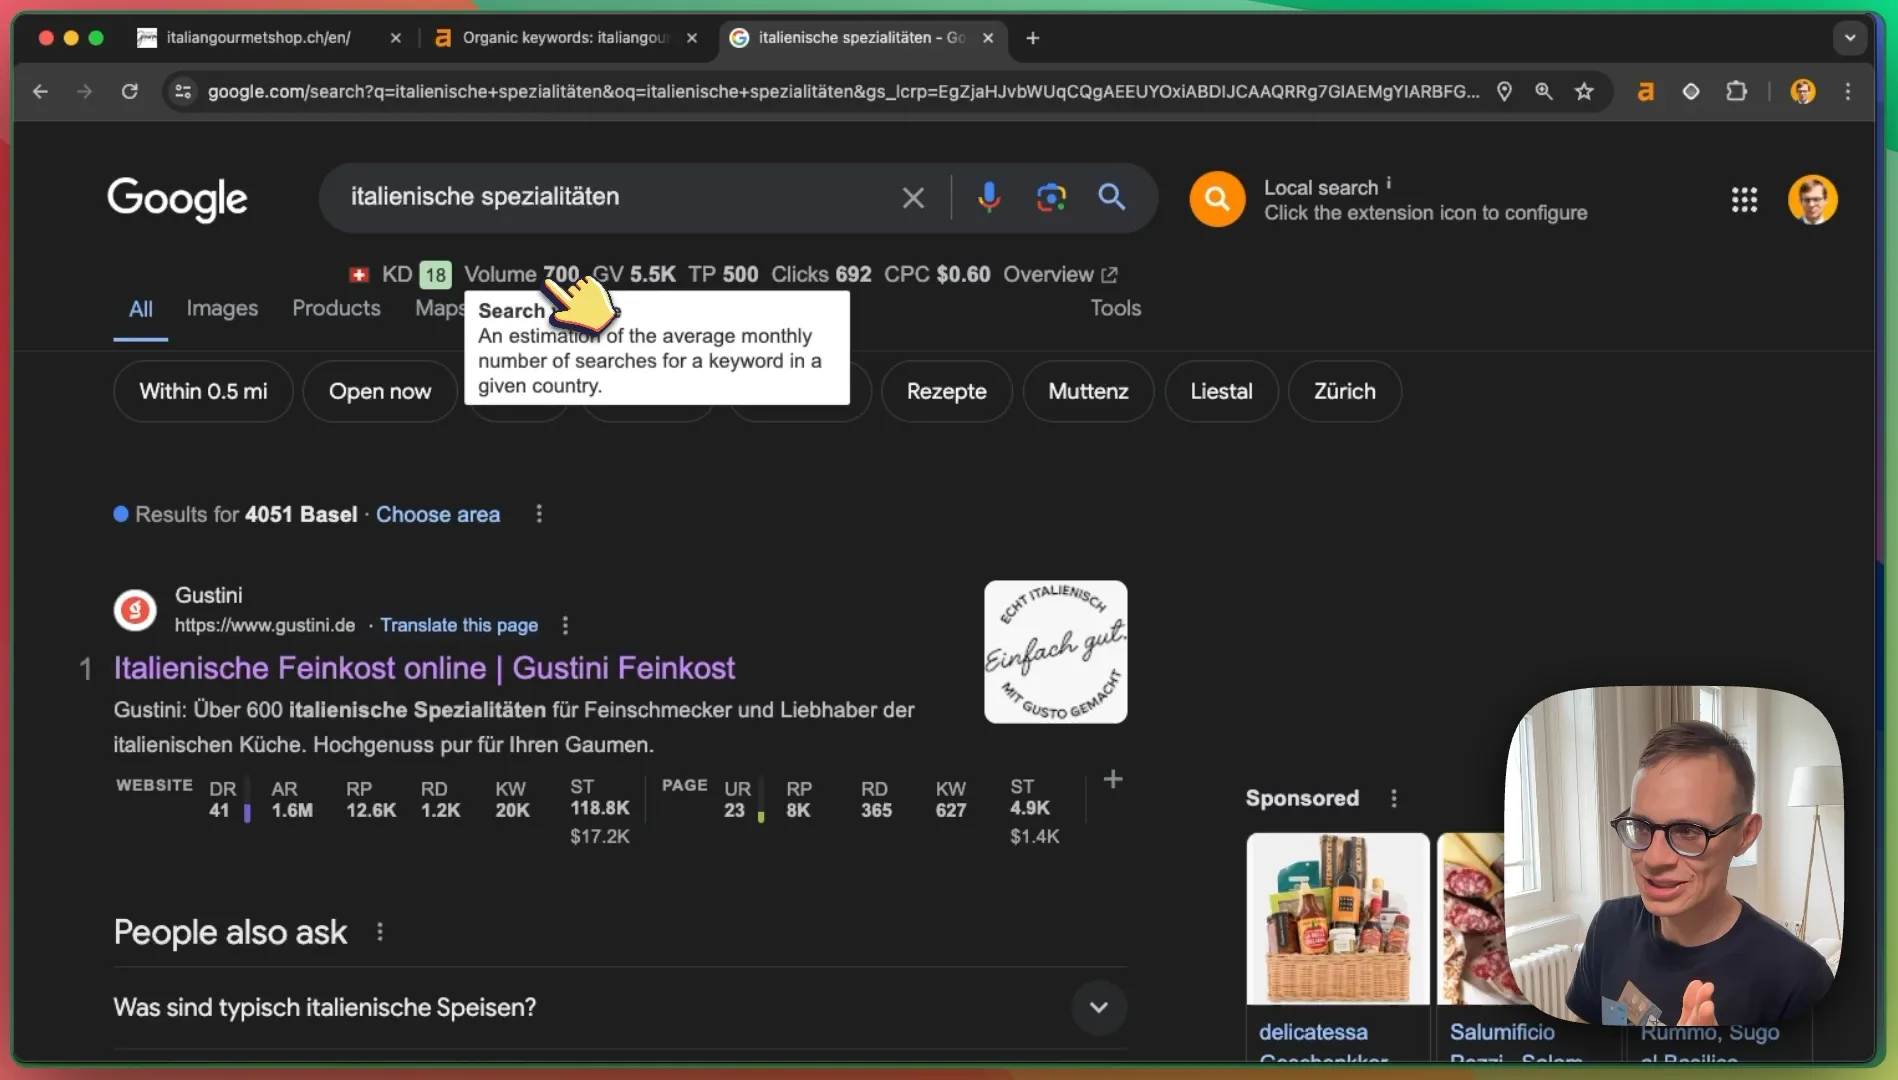The image size is (1898, 1080).
Task: Click the Google account avatar
Action: pyautogui.click(x=1812, y=199)
